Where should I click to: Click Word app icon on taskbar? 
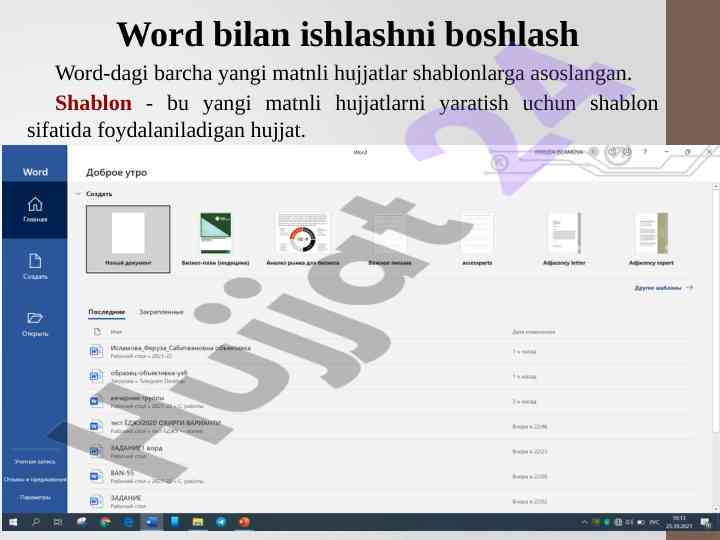pos(151,522)
